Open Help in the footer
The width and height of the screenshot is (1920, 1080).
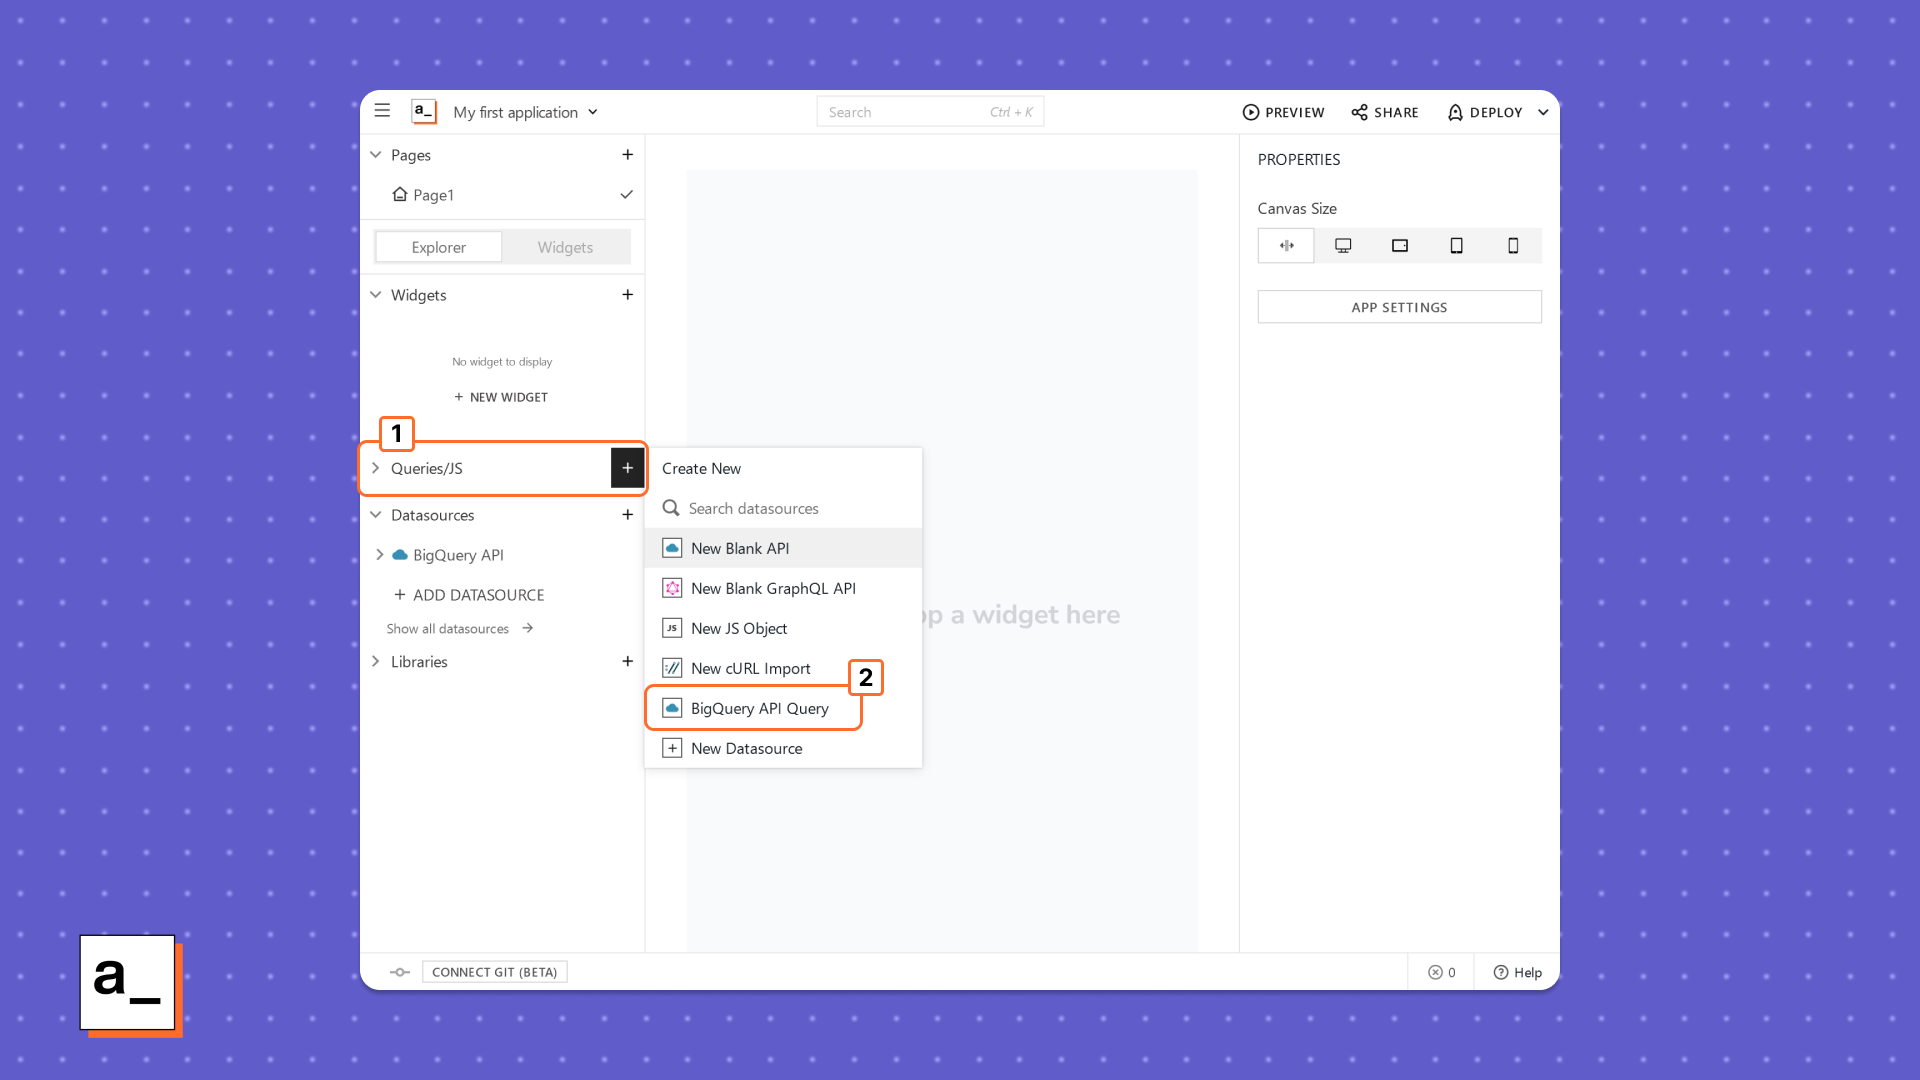1517,972
